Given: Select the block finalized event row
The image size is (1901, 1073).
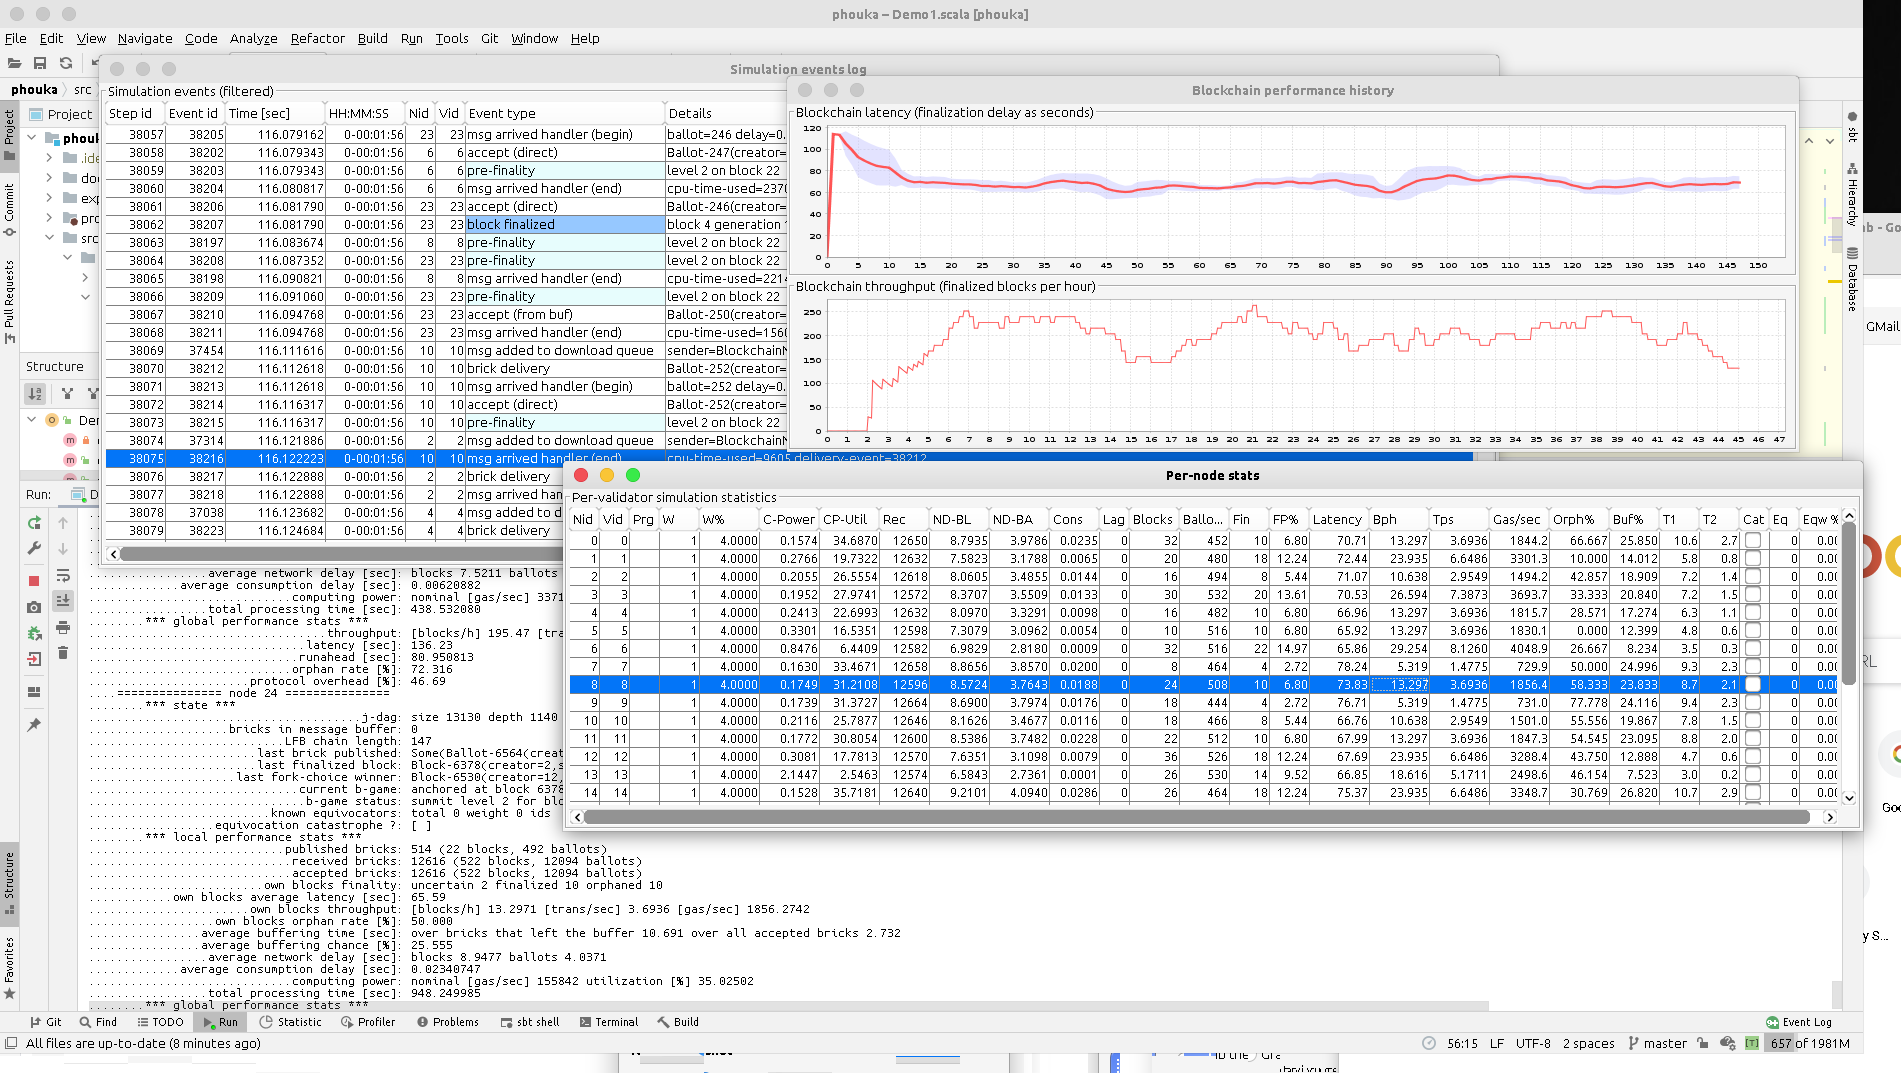Looking at the screenshot, I should (445, 224).
